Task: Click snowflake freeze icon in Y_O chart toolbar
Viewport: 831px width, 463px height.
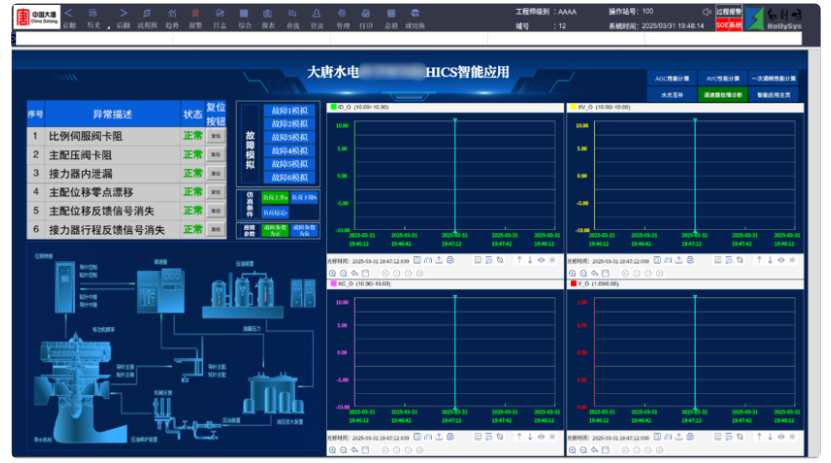Action: pyautogui.click(x=792, y=437)
